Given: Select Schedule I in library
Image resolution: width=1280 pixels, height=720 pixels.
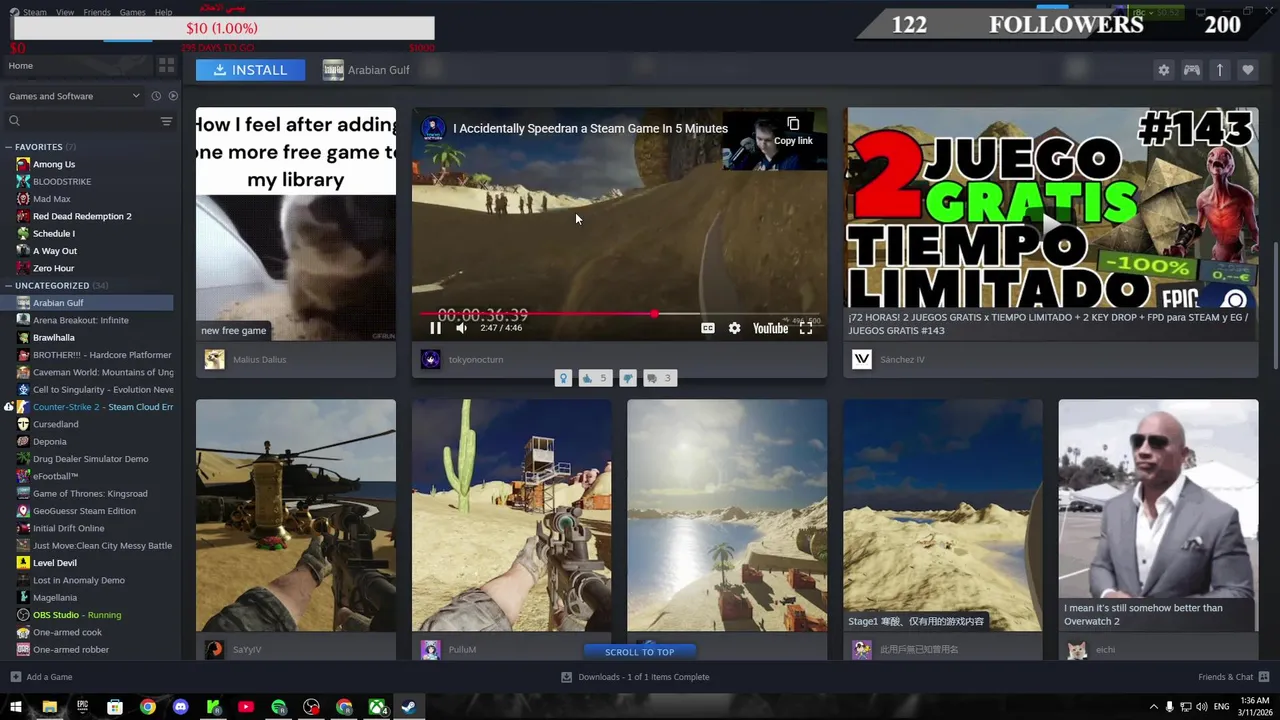Looking at the screenshot, I should click(x=54, y=234).
